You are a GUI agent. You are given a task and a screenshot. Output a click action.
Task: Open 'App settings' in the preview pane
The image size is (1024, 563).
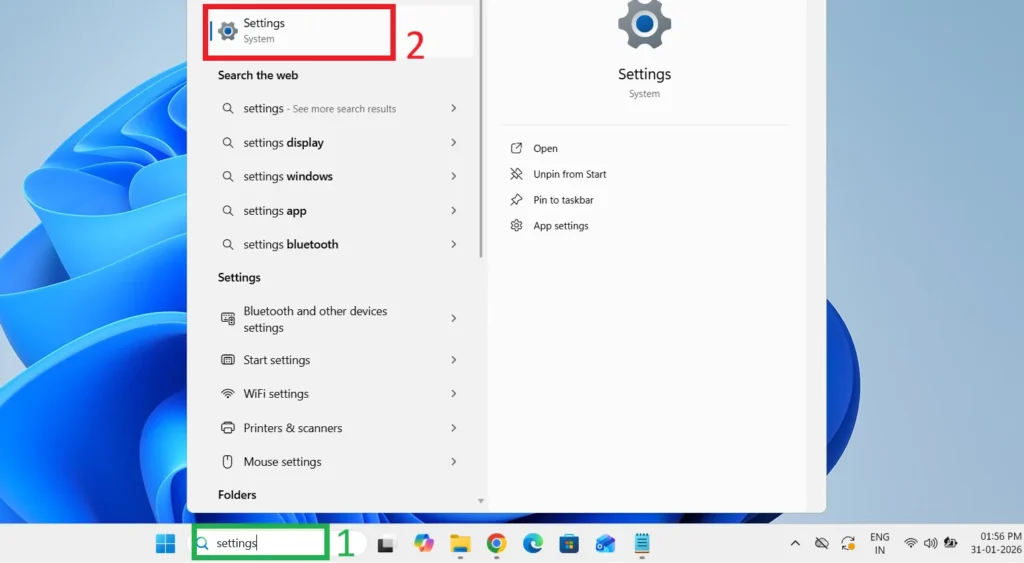560,226
